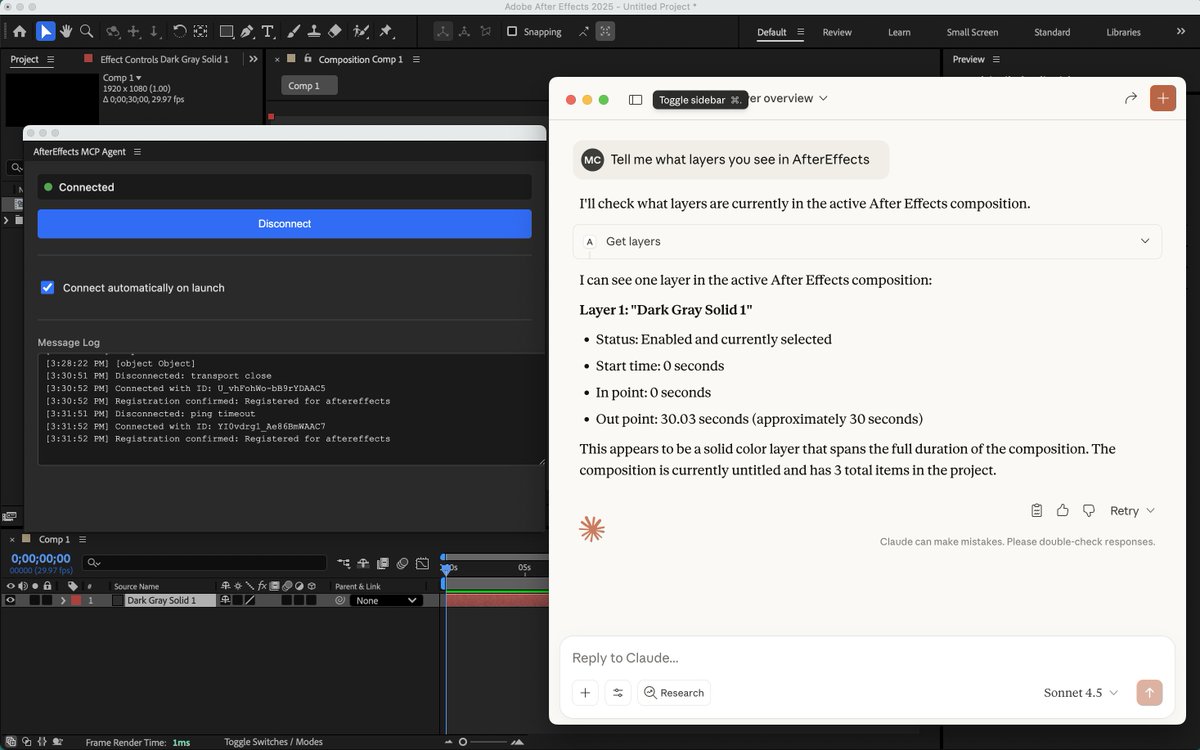Toggle the Universal snapping bounding icon
This screenshot has width=1200, height=750.
pyautogui.click(x=605, y=32)
